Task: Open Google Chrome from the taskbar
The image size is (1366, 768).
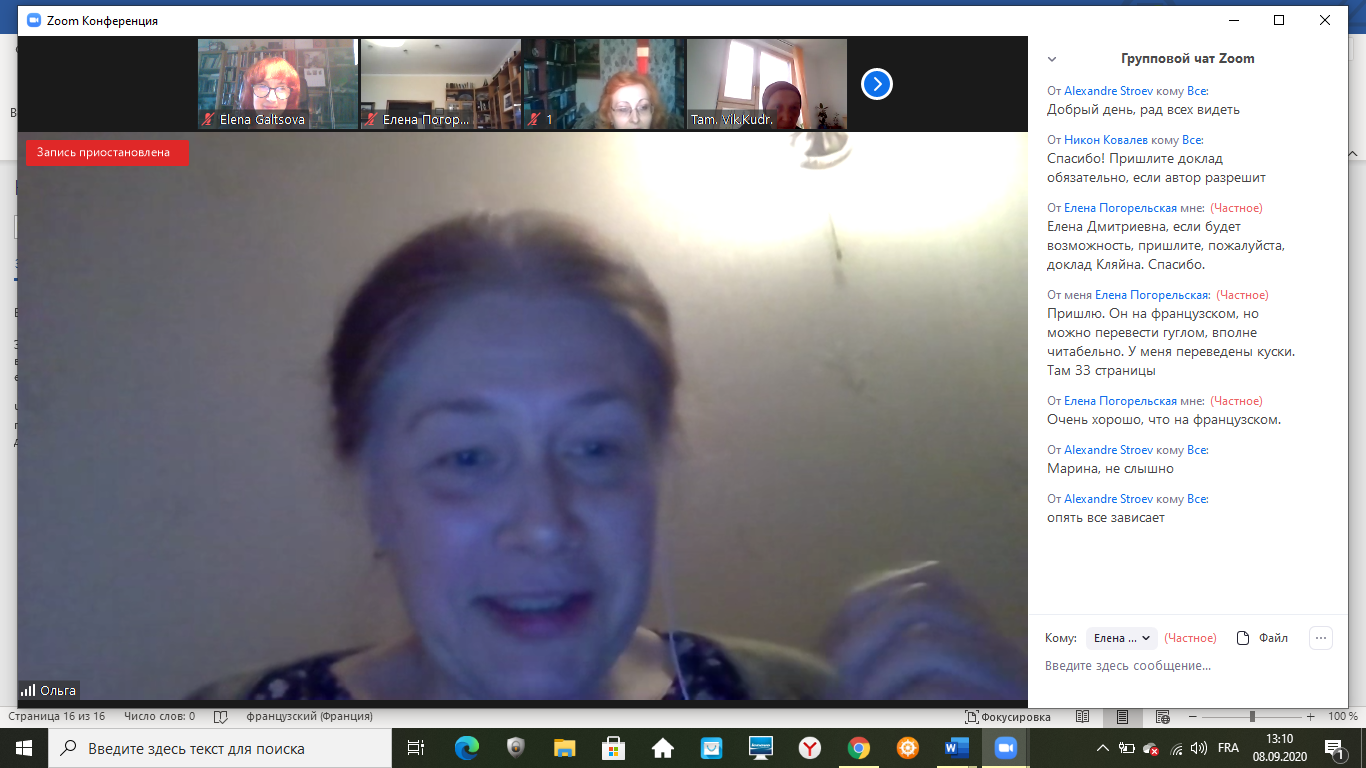Action: (x=859, y=748)
